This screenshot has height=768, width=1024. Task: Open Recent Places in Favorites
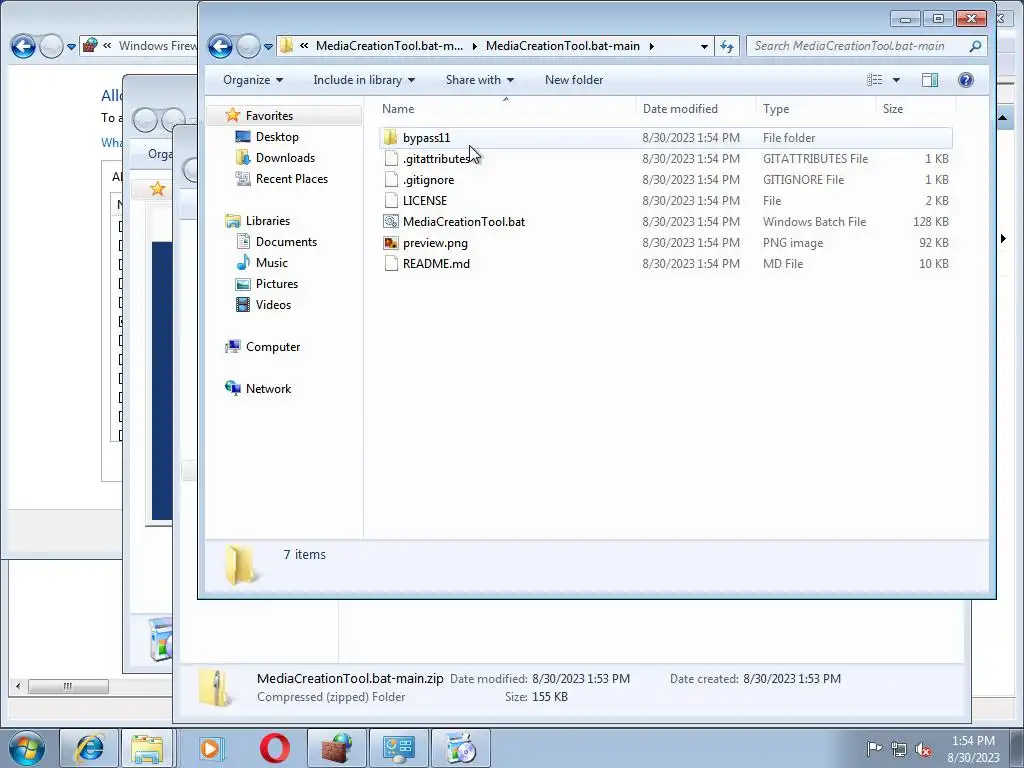pos(291,179)
